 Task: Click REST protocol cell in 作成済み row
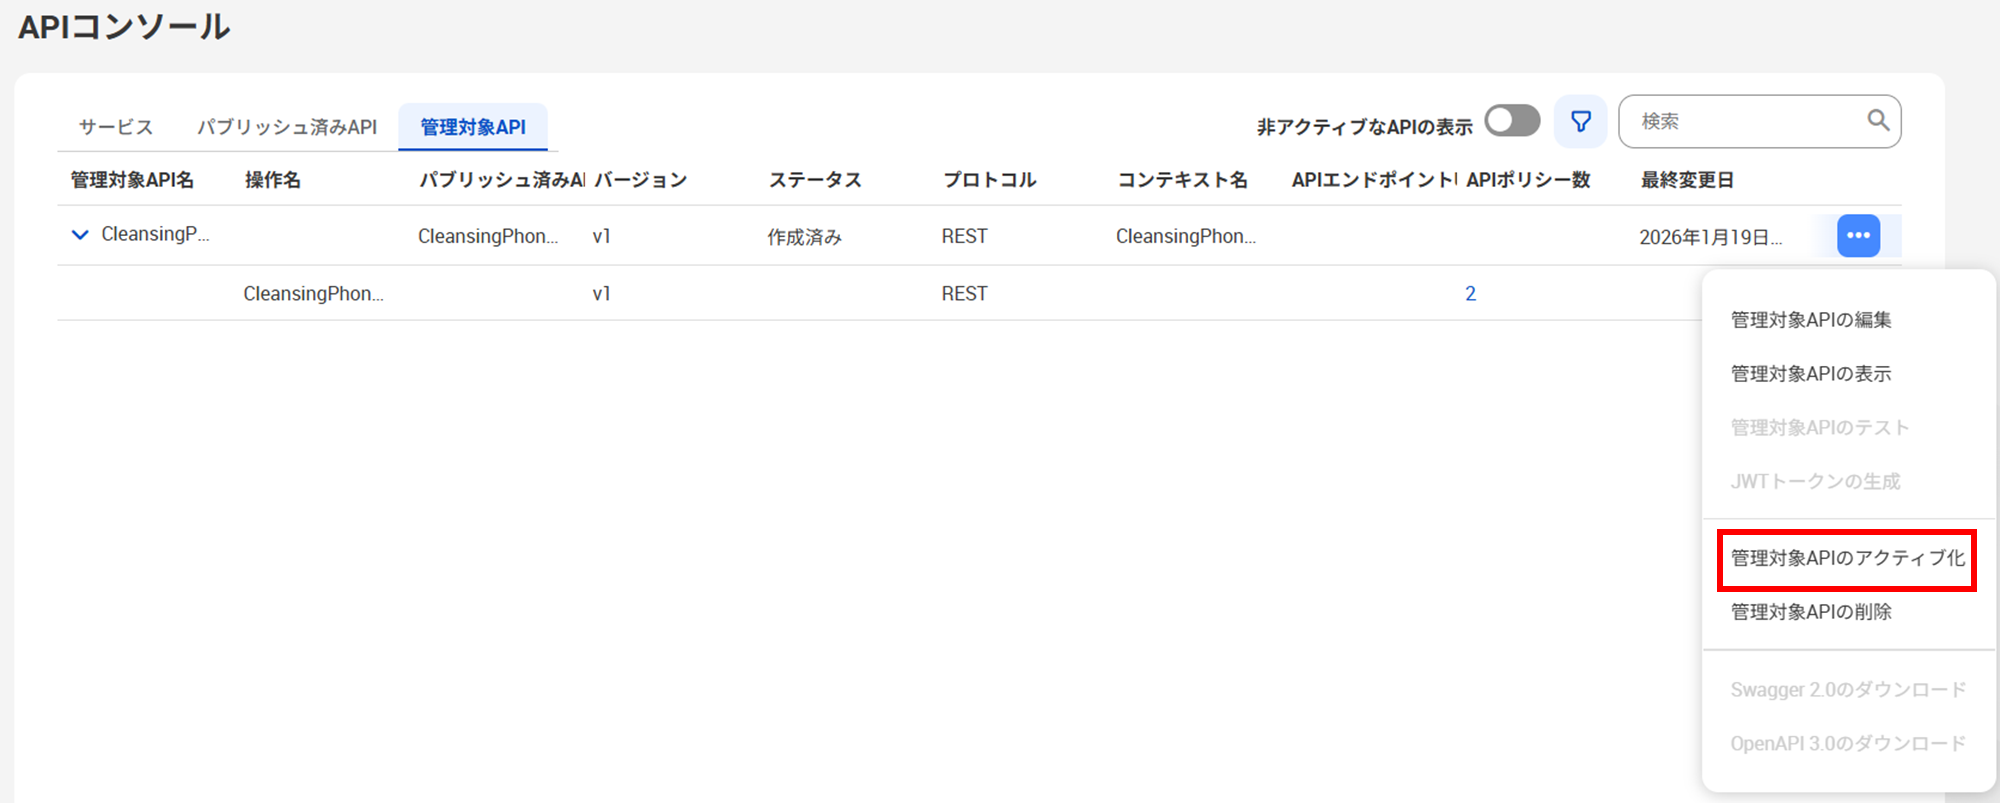click(964, 237)
